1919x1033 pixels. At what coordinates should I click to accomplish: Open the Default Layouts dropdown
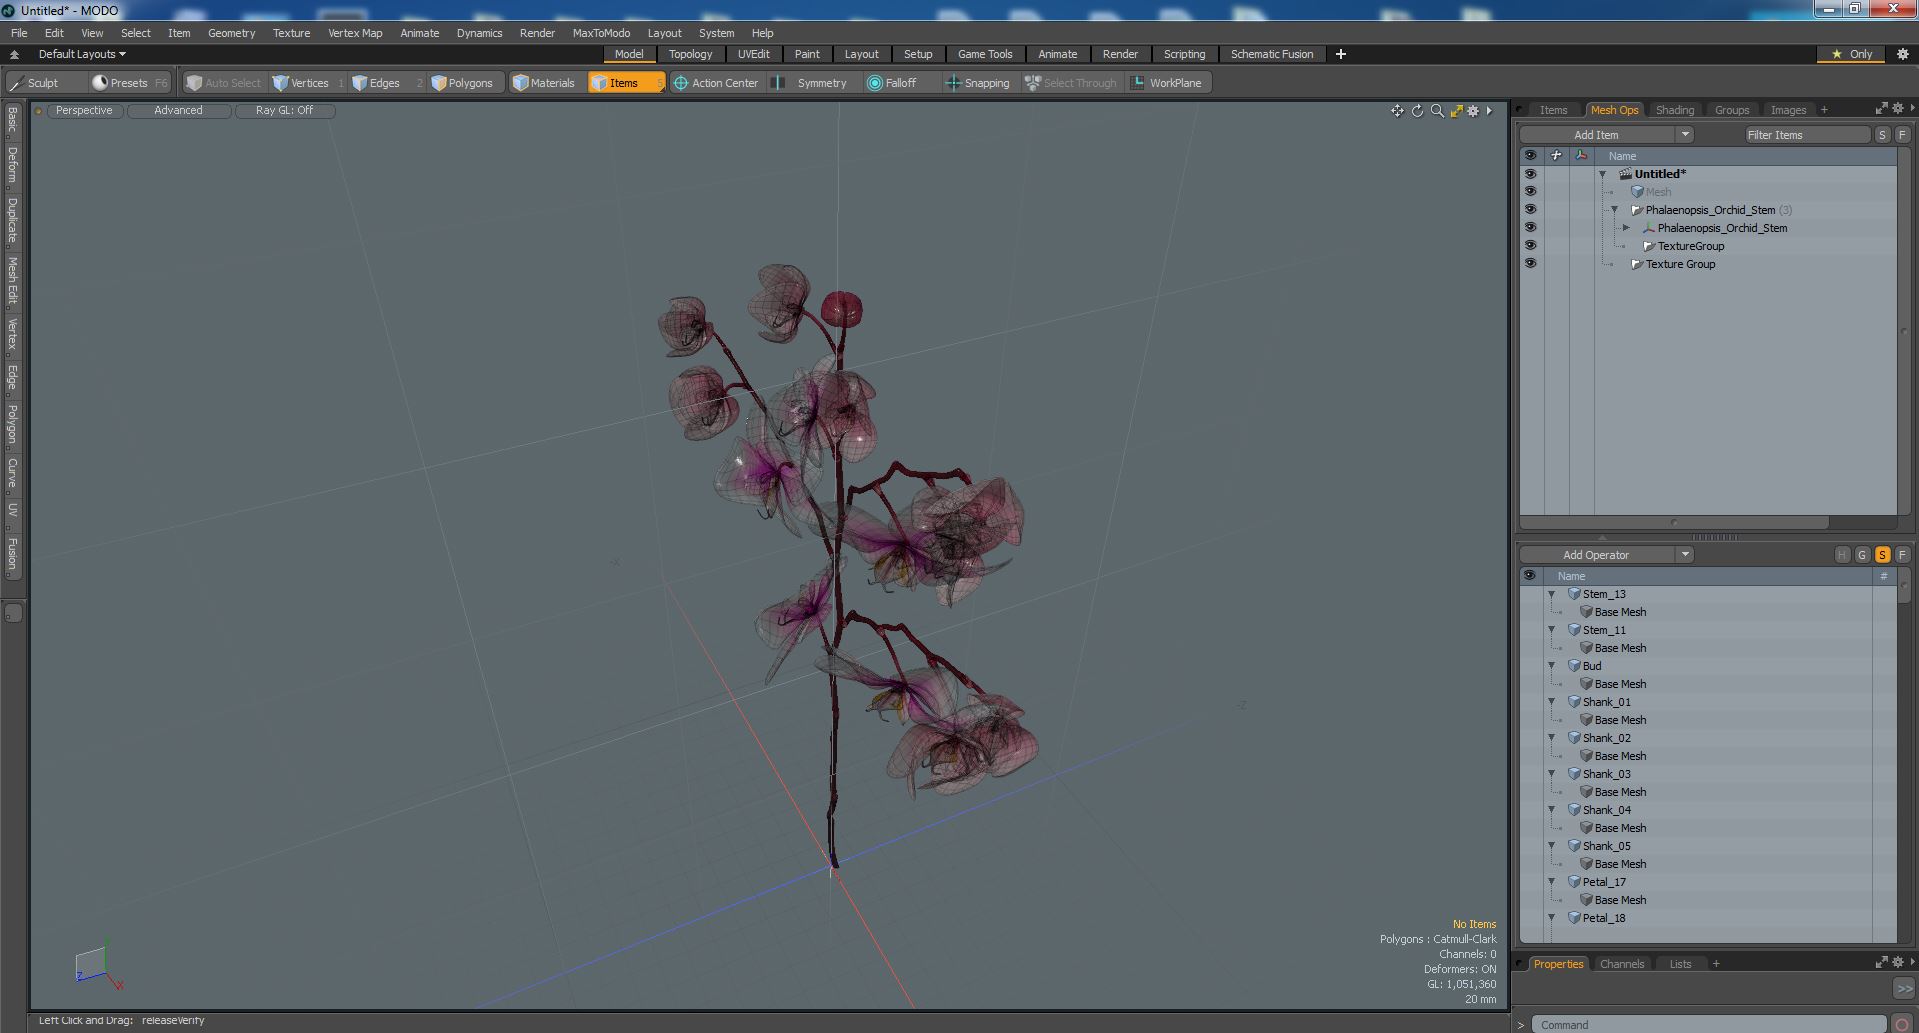pos(81,54)
